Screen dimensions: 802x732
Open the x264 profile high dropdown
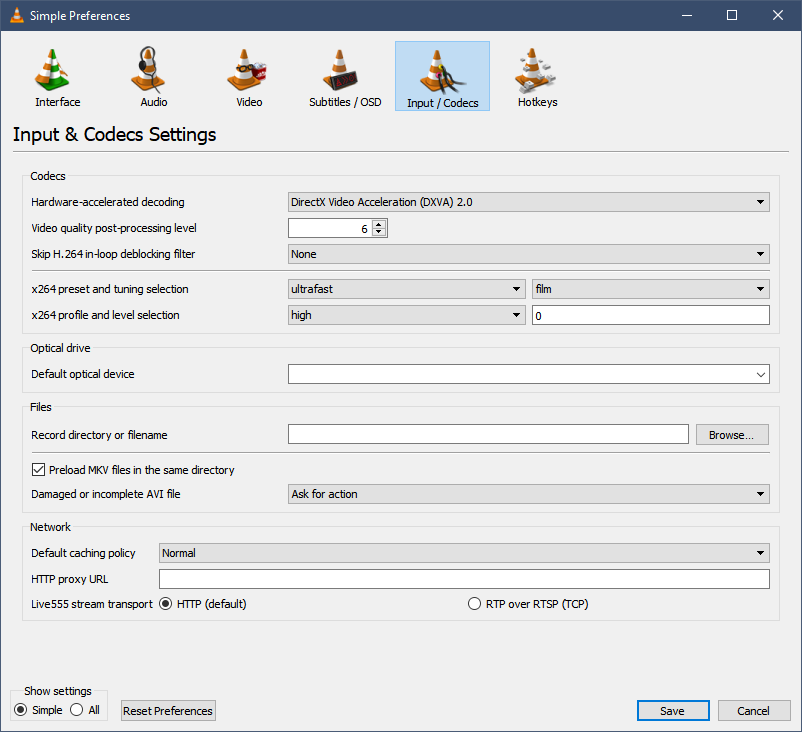407,315
